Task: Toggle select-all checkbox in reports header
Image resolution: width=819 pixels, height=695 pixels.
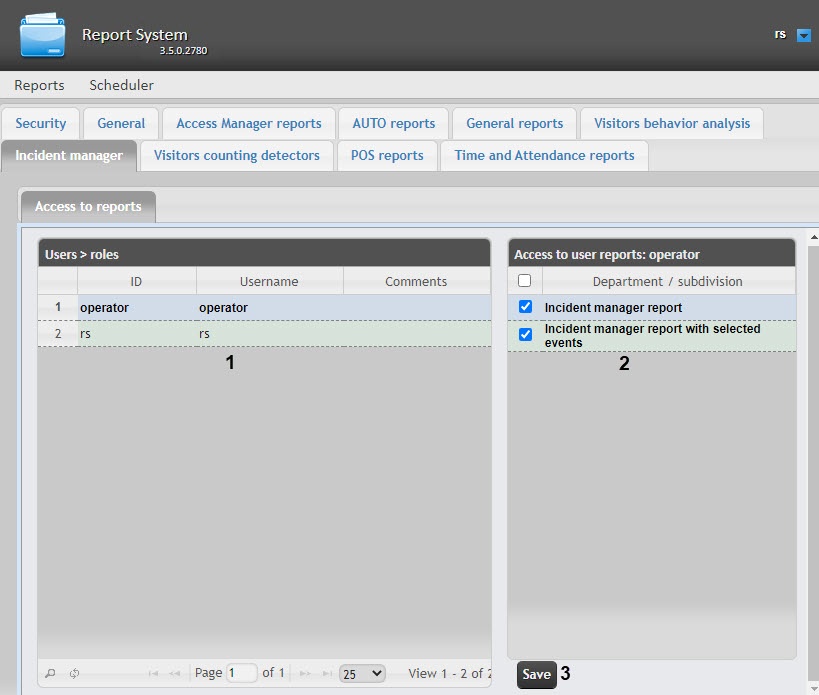Action: 525,281
